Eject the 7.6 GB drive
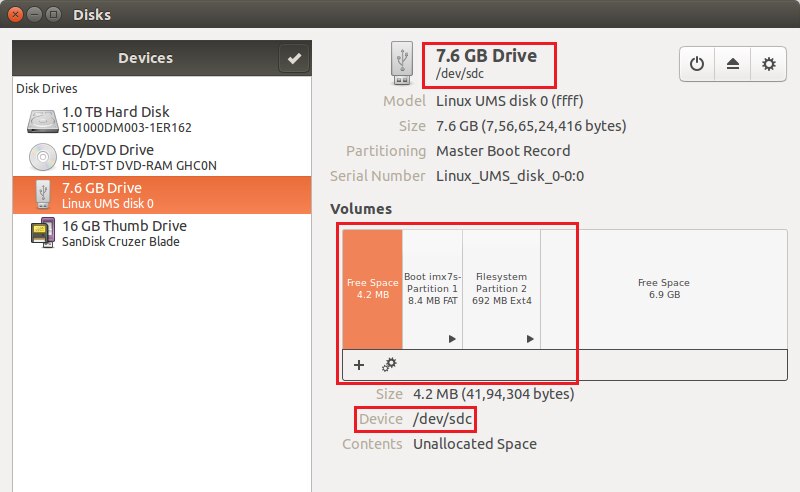Screen dimensions: 800x492 tap(733, 64)
